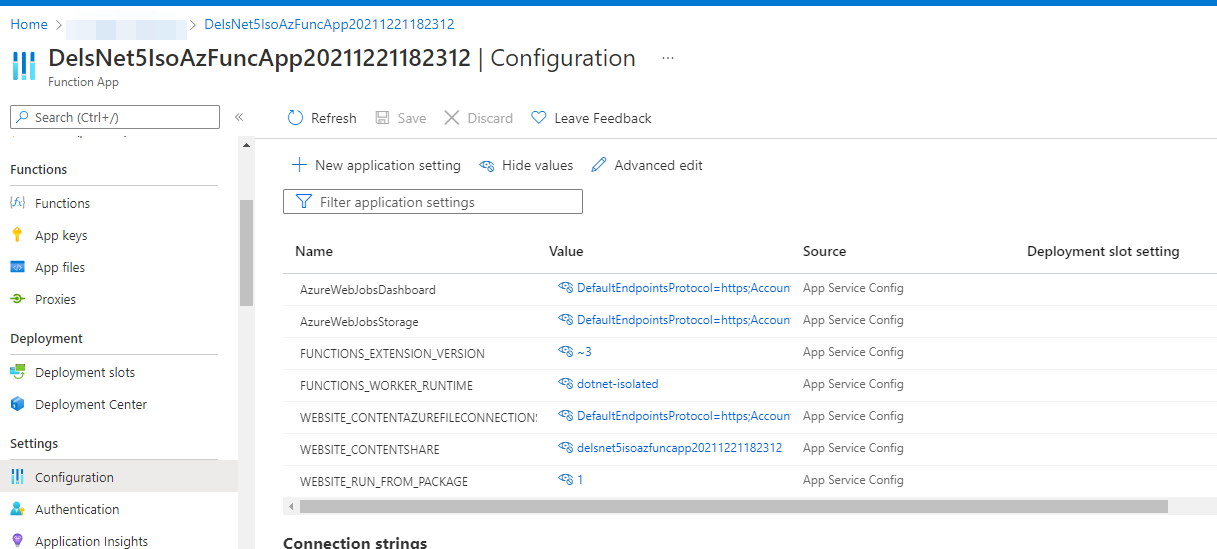
Task: Click the Search (Ctrl+/) field
Action: click(115, 117)
